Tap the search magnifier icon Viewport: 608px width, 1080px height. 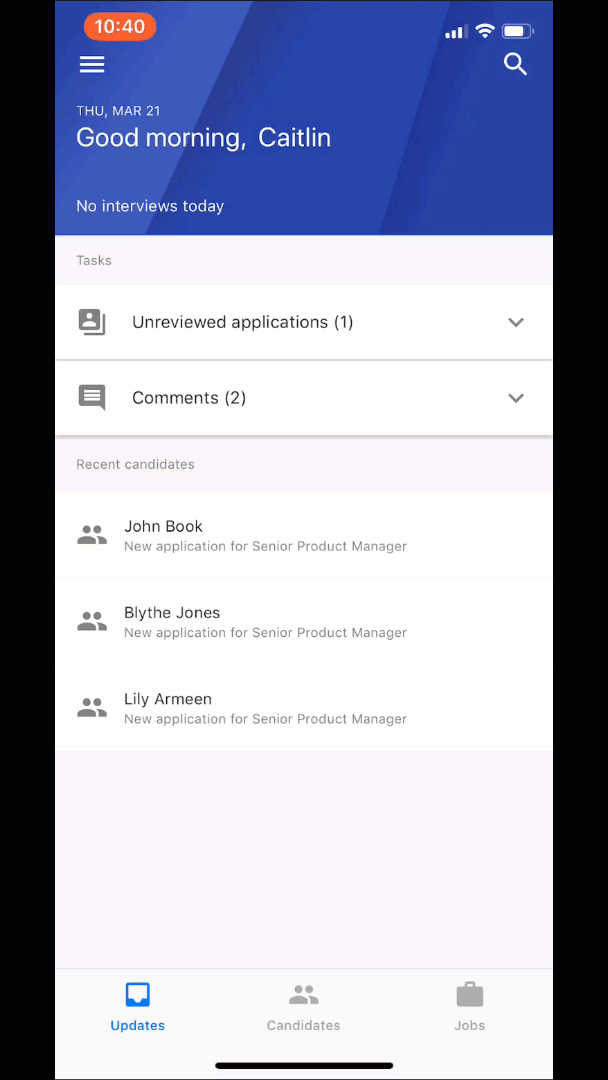[515, 64]
